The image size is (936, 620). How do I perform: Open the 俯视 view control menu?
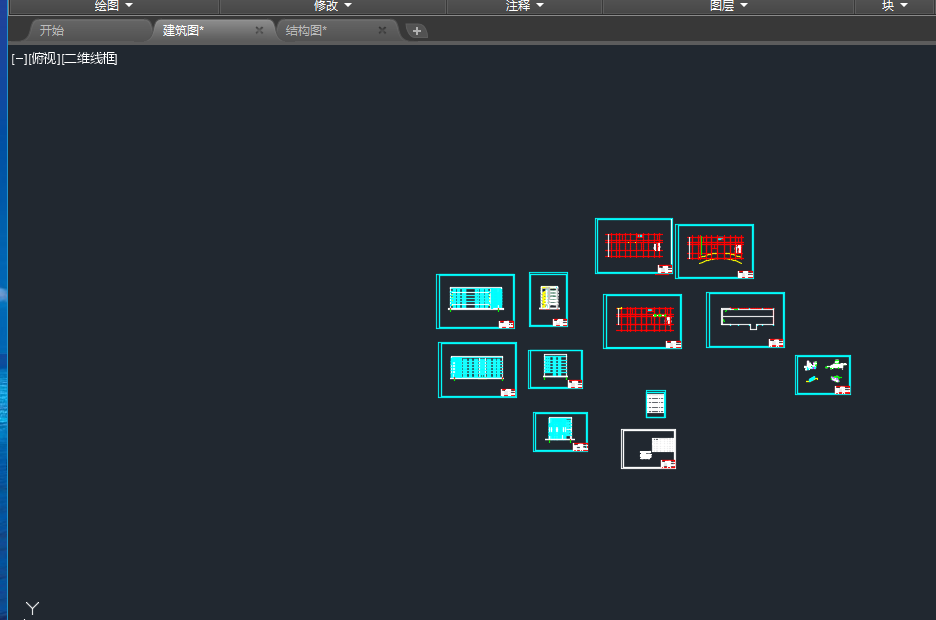[45, 58]
